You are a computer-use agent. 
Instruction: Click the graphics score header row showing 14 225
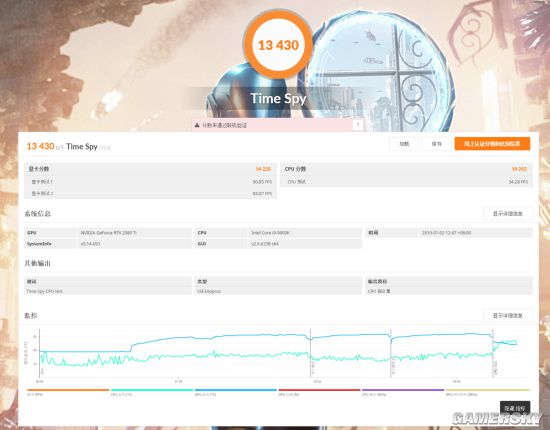pos(150,169)
